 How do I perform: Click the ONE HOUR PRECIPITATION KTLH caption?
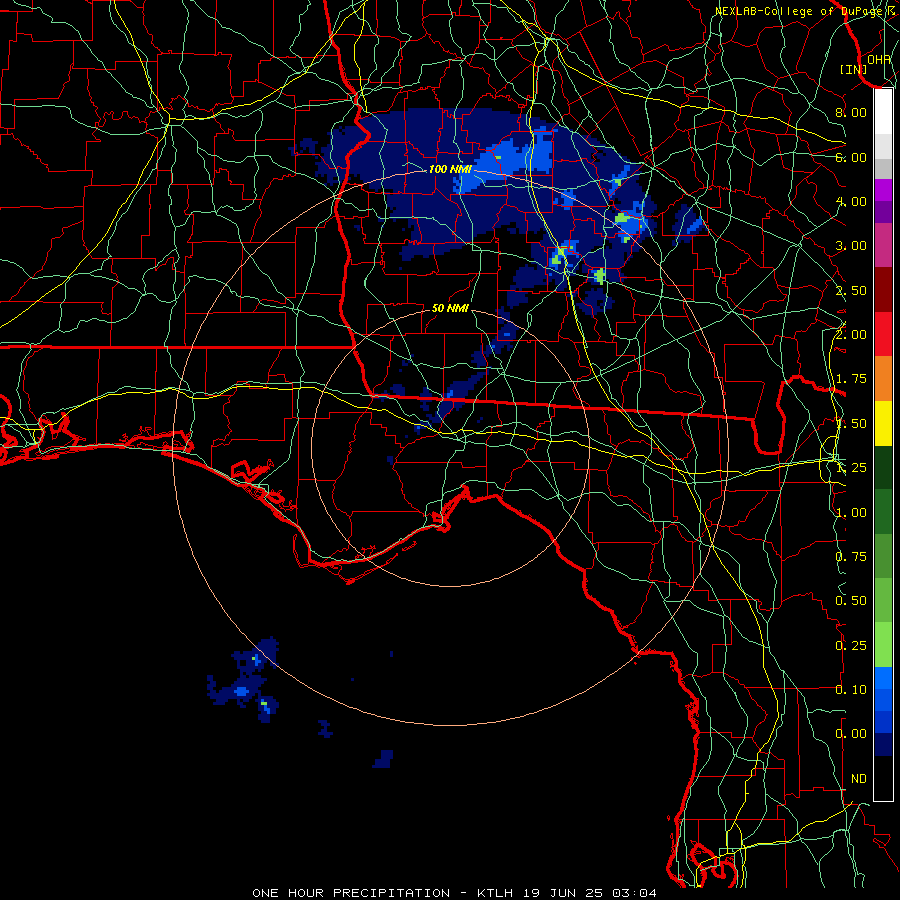click(x=454, y=893)
